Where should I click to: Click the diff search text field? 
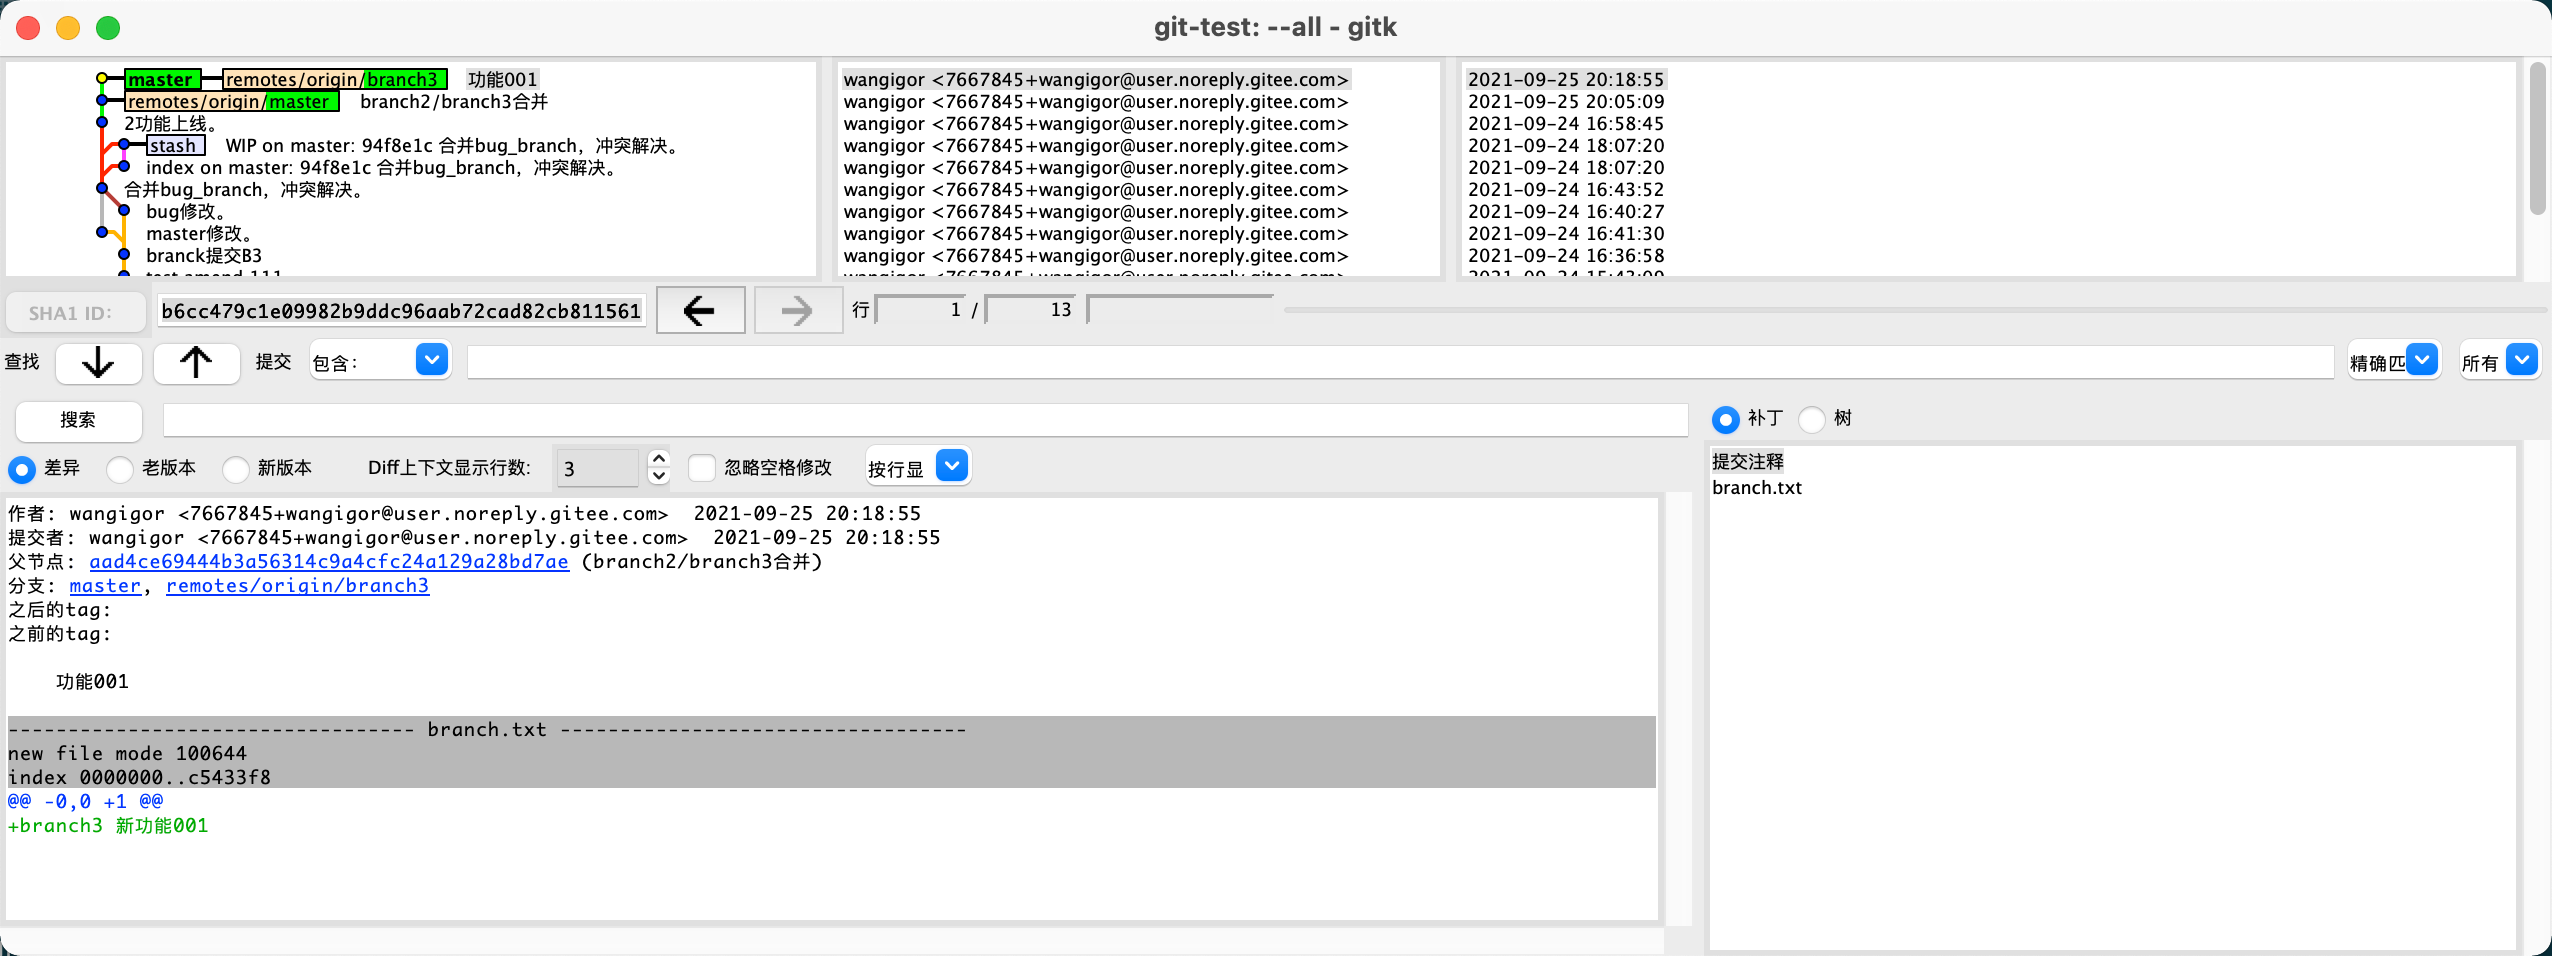click(x=925, y=420)
